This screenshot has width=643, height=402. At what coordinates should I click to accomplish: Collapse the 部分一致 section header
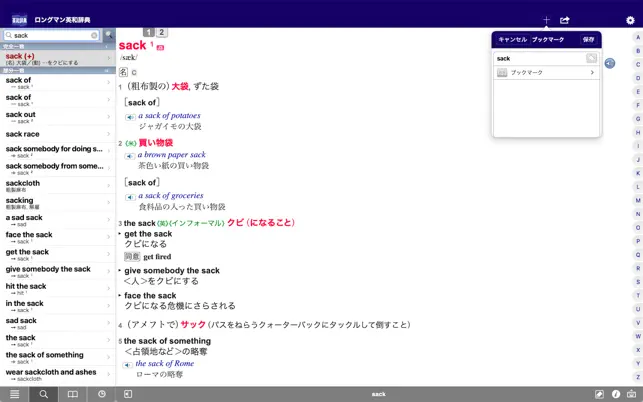pos(57,71)
